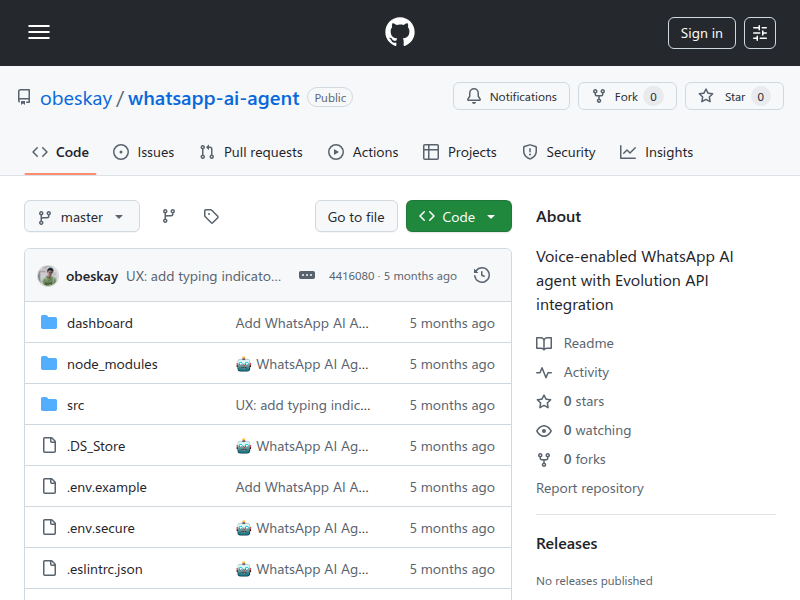This screenshot has width=800, height=600.
Task: Open GitHub home via the logo icon
Action: tap(400, 31)
